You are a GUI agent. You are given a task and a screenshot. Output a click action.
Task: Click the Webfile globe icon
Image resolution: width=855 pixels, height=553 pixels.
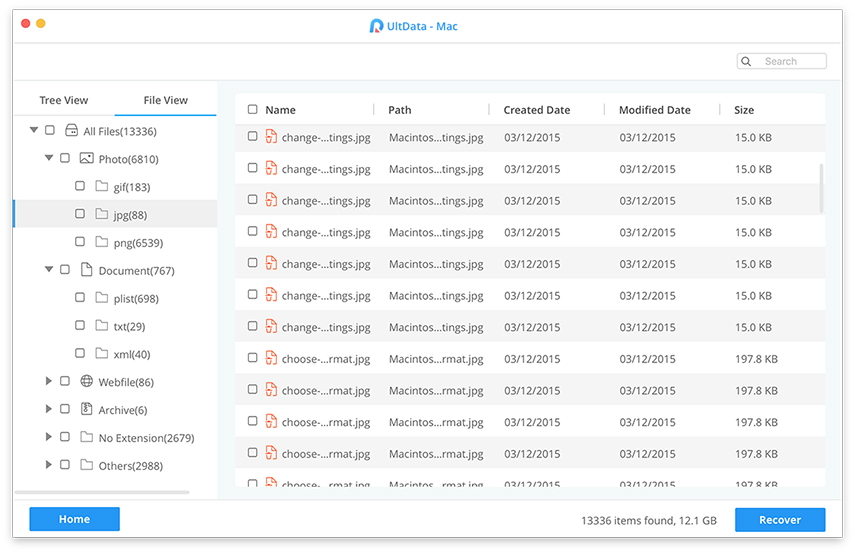(86, 381)
